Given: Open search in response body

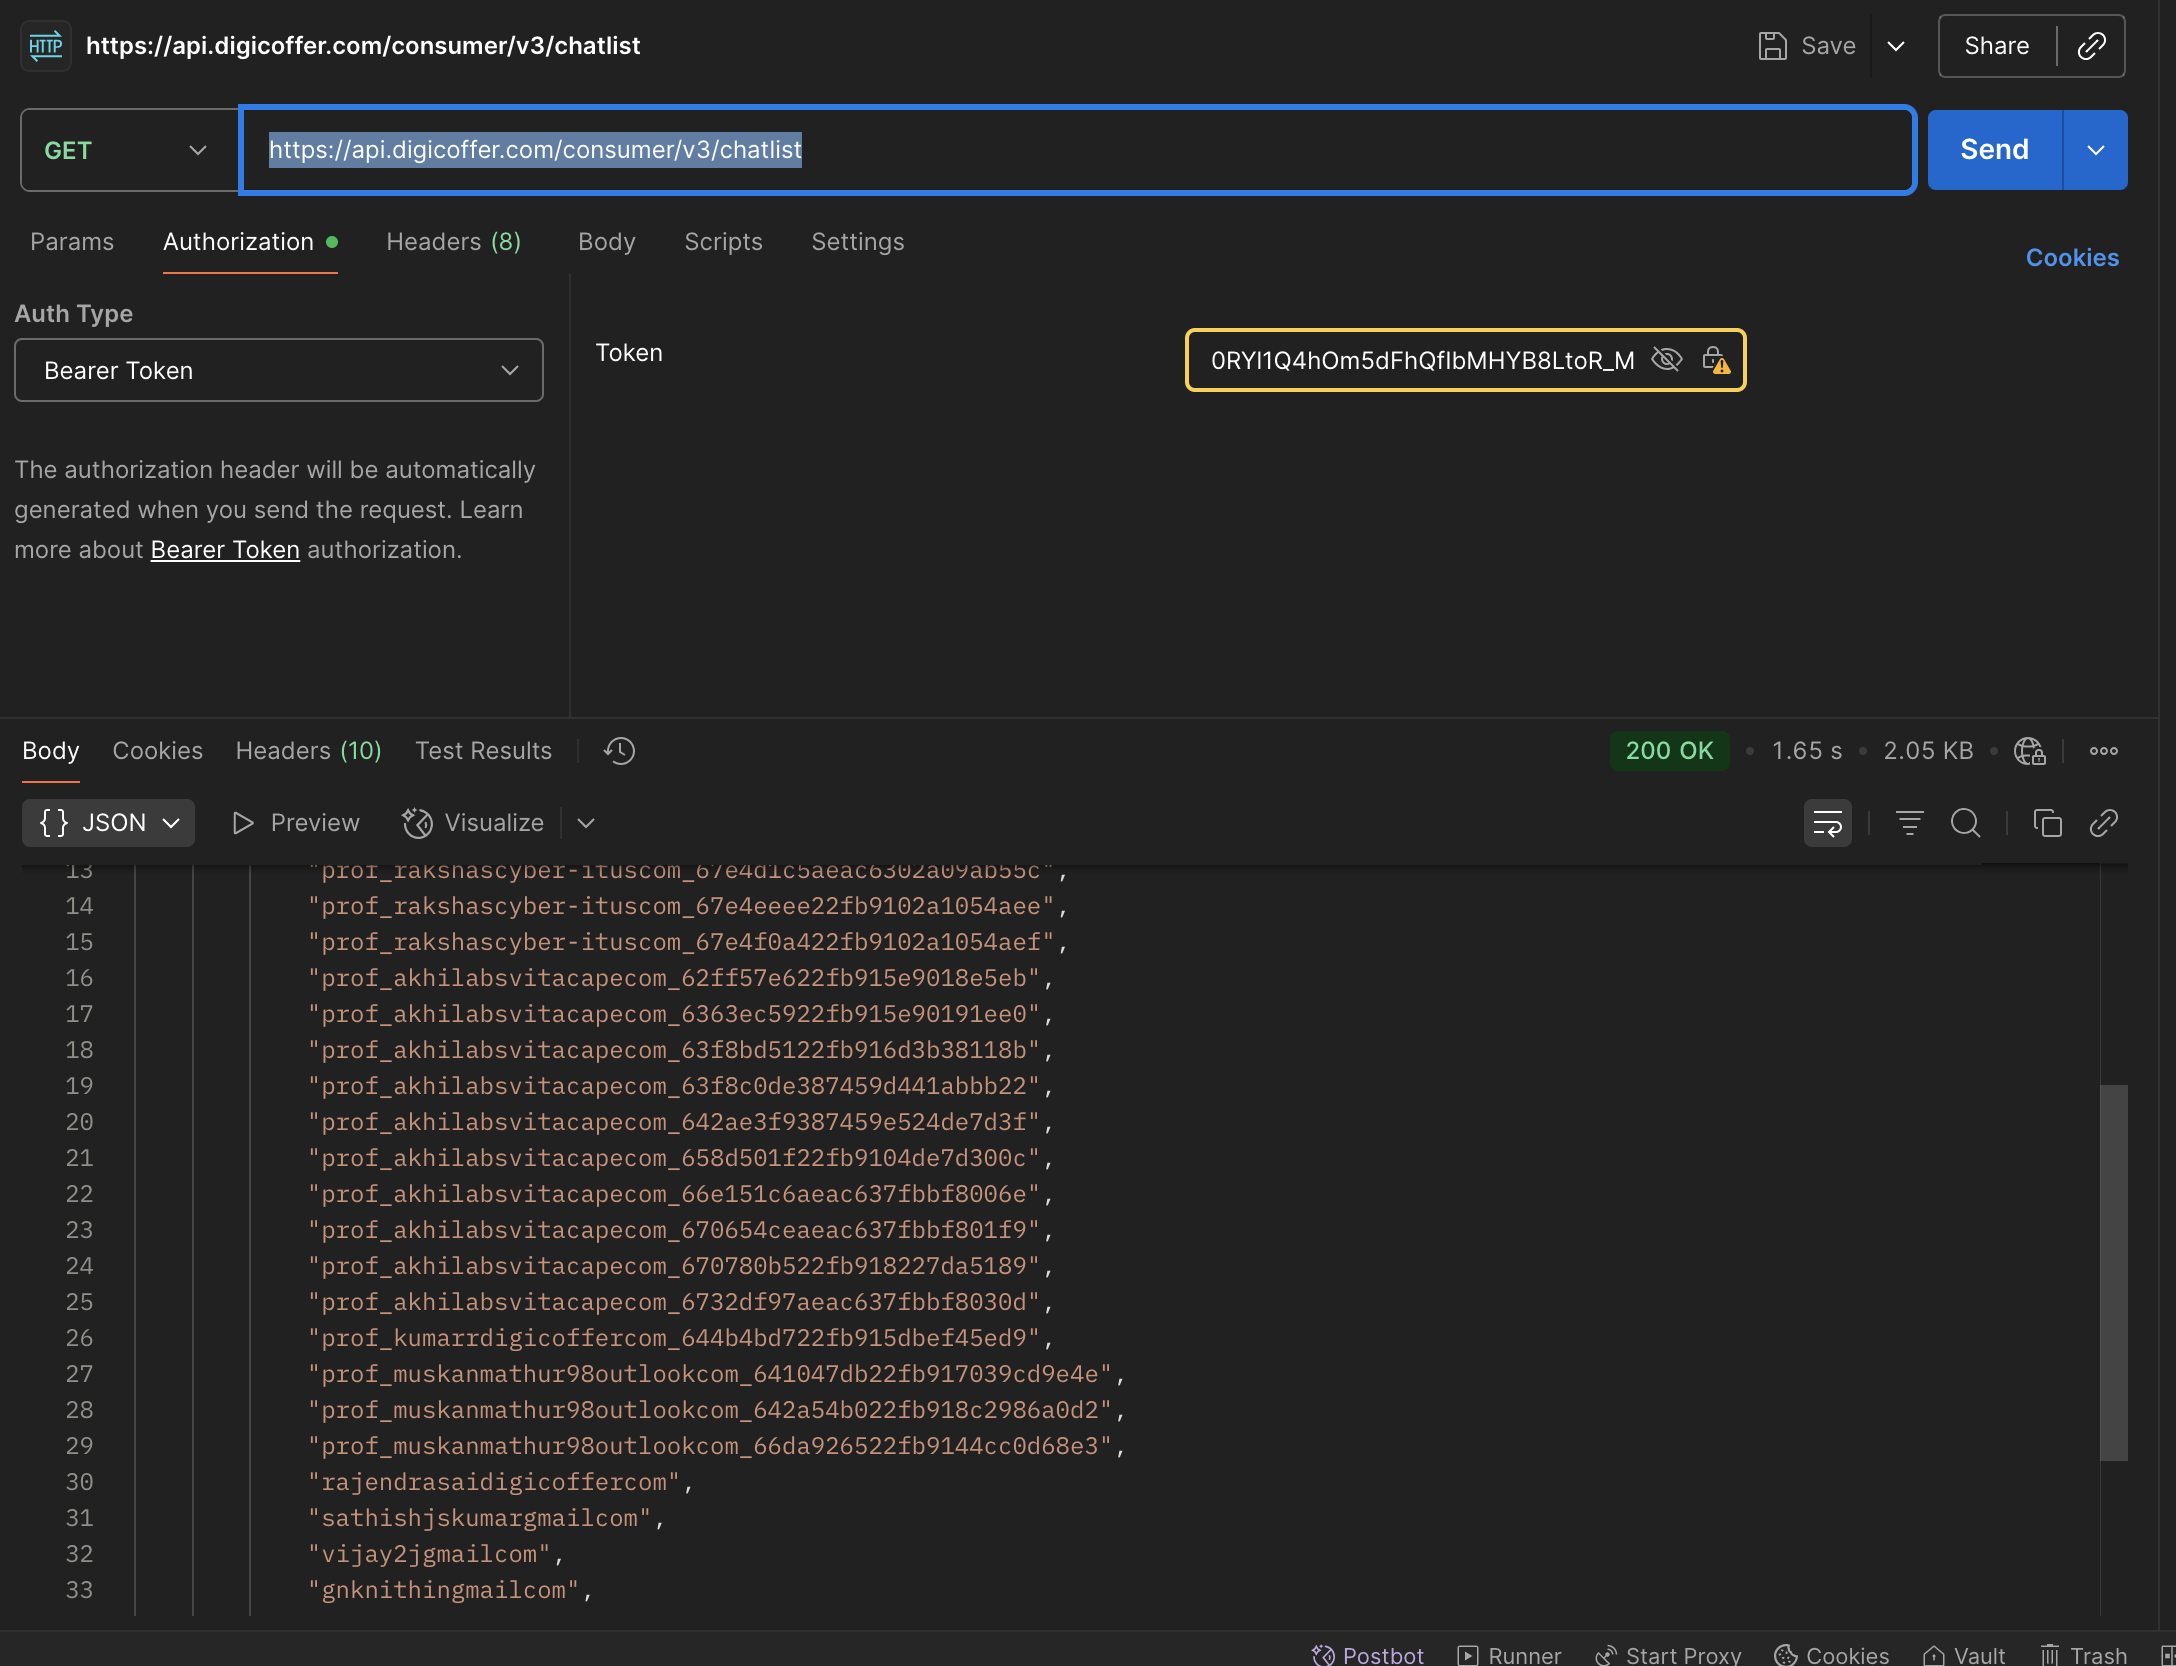Looking at the screenshot, I should tap(1965, 823).
